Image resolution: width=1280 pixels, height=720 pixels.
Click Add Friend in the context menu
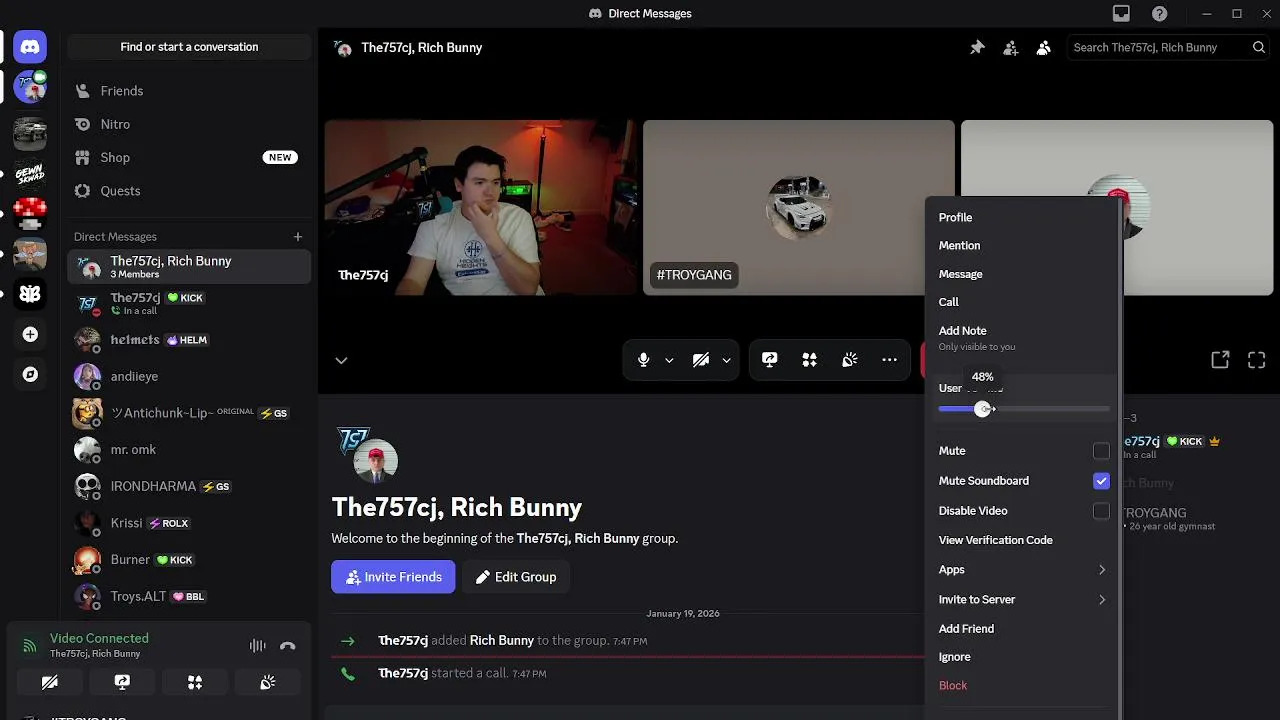[1022, 628]
